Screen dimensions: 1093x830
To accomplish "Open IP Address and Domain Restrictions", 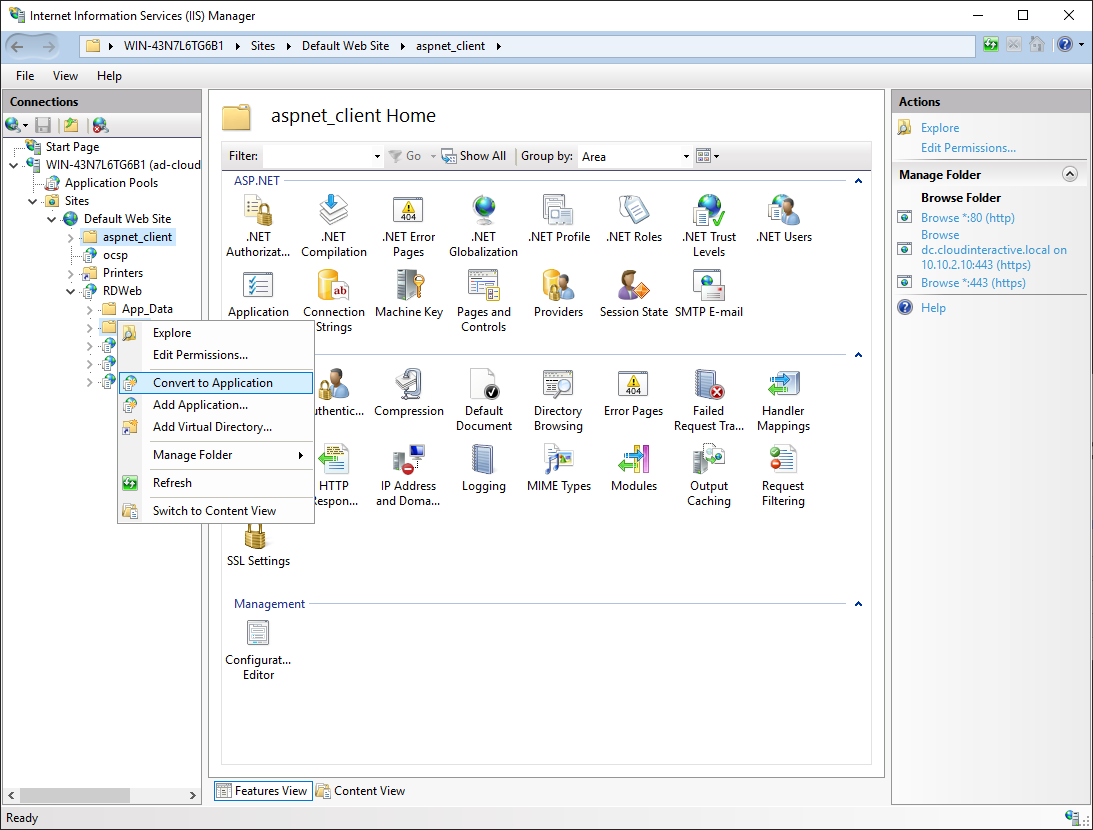I will tap(408, 475).
